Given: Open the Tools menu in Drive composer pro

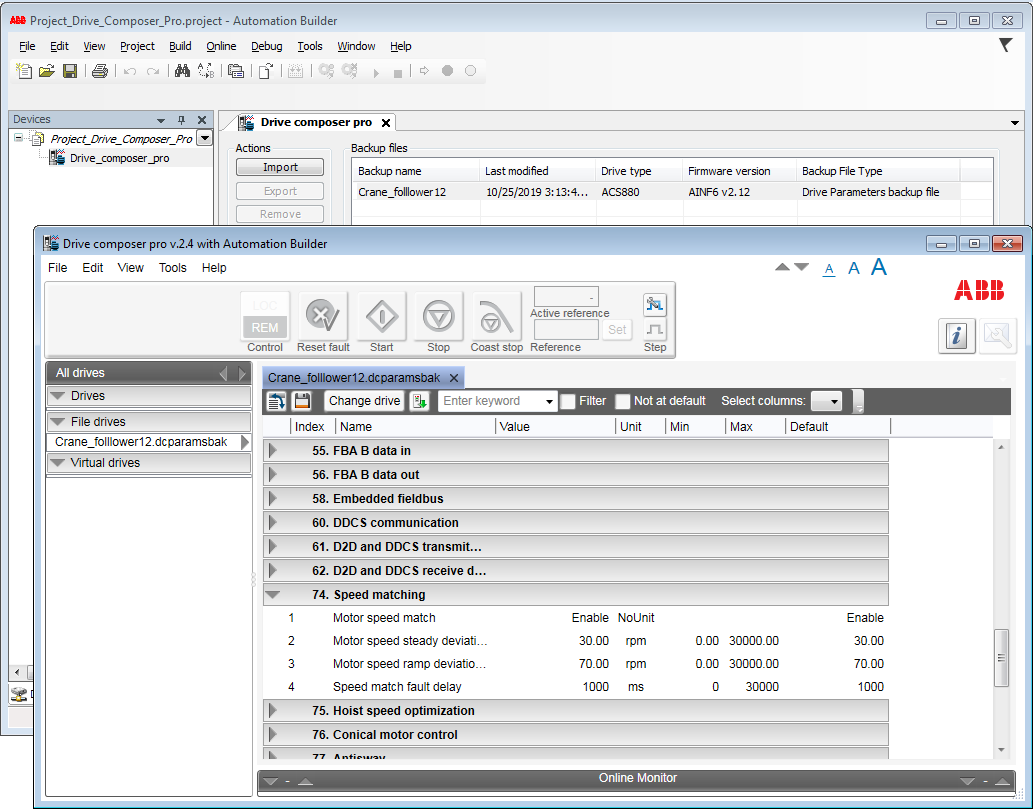Looking at the screenshot, I should pyautogui.click(x=172, y=267).
